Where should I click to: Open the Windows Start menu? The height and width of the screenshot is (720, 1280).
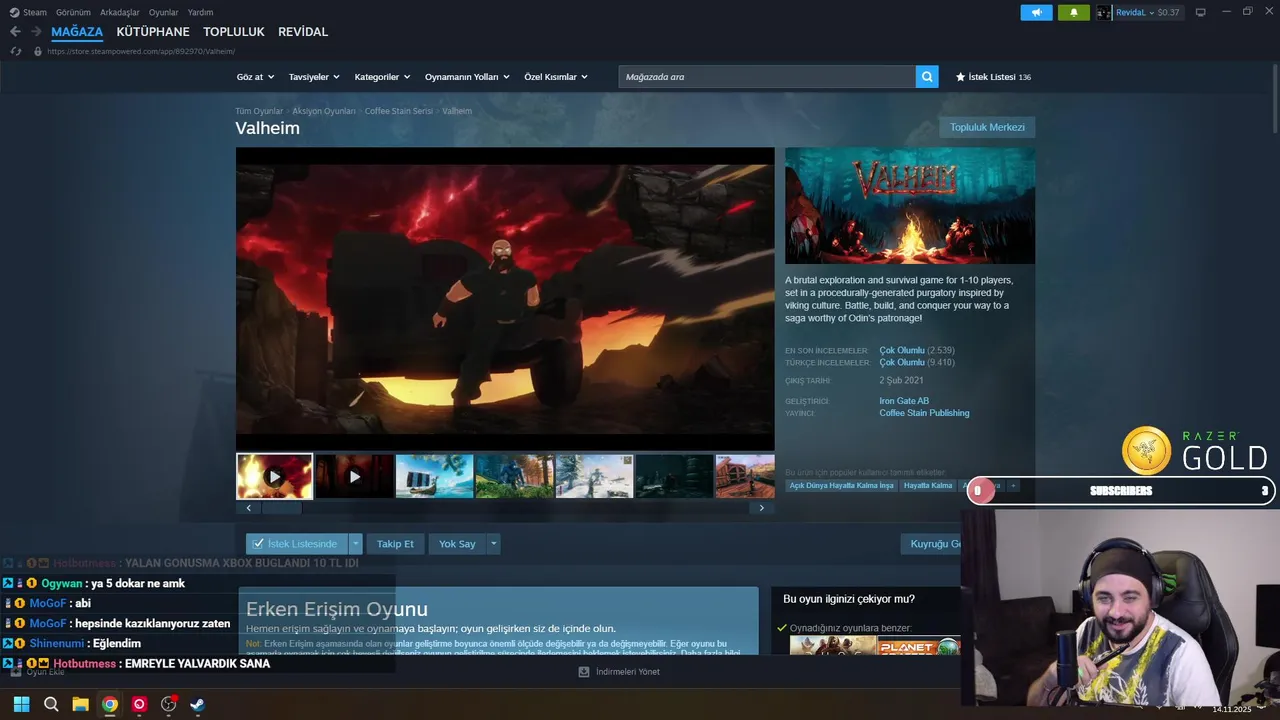(x=21, y=704)
